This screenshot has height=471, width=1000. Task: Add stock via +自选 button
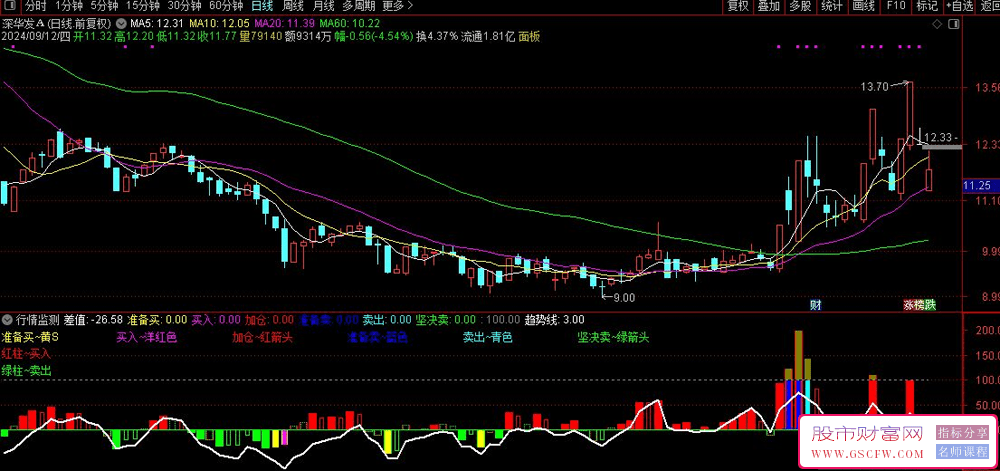pyautogui.click(x=960, y=6)
